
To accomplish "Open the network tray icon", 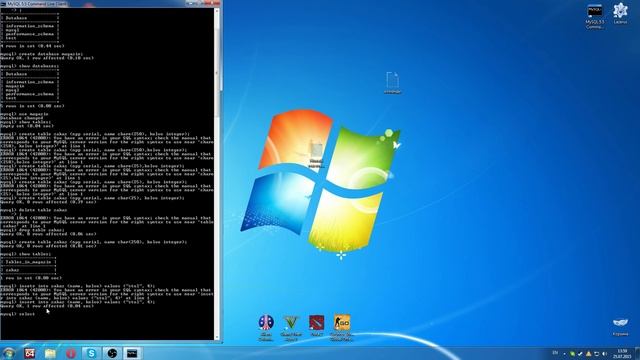I will click(x=596, y=353).
